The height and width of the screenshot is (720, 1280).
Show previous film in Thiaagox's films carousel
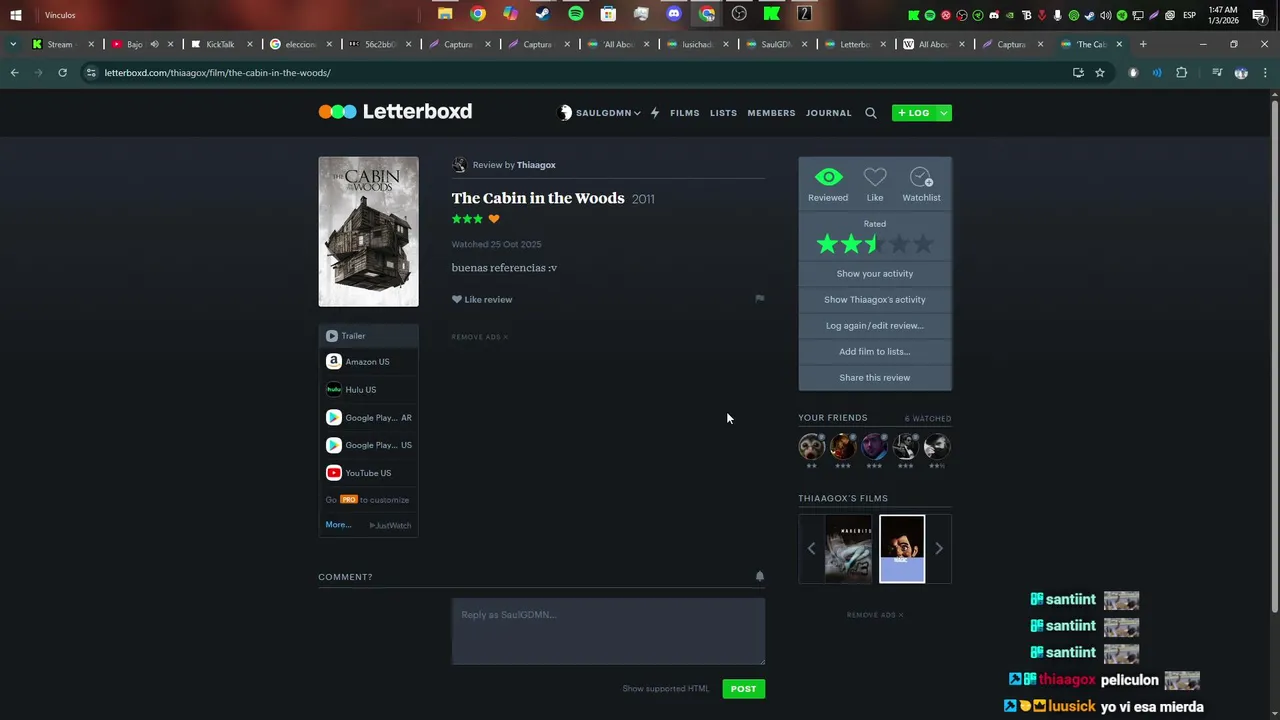click(x=811, y=548)
